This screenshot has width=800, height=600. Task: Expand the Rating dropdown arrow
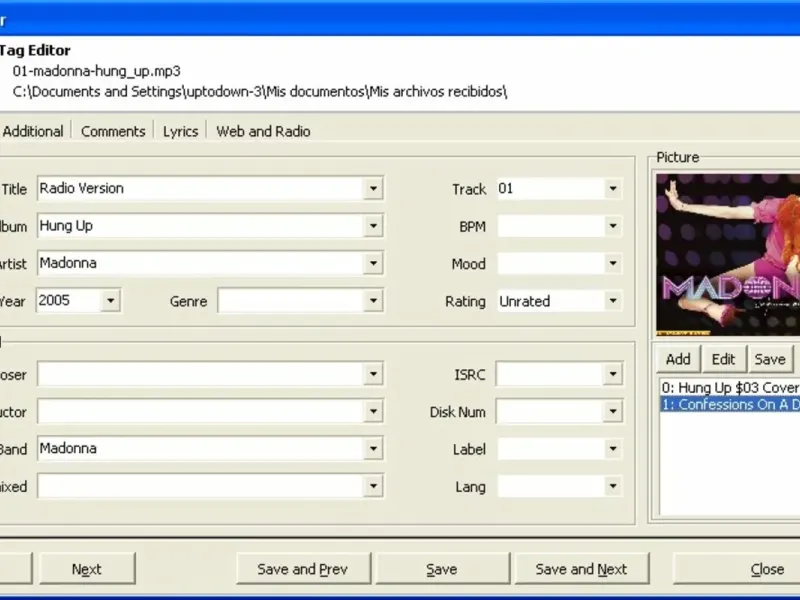(x=613, y=301)
